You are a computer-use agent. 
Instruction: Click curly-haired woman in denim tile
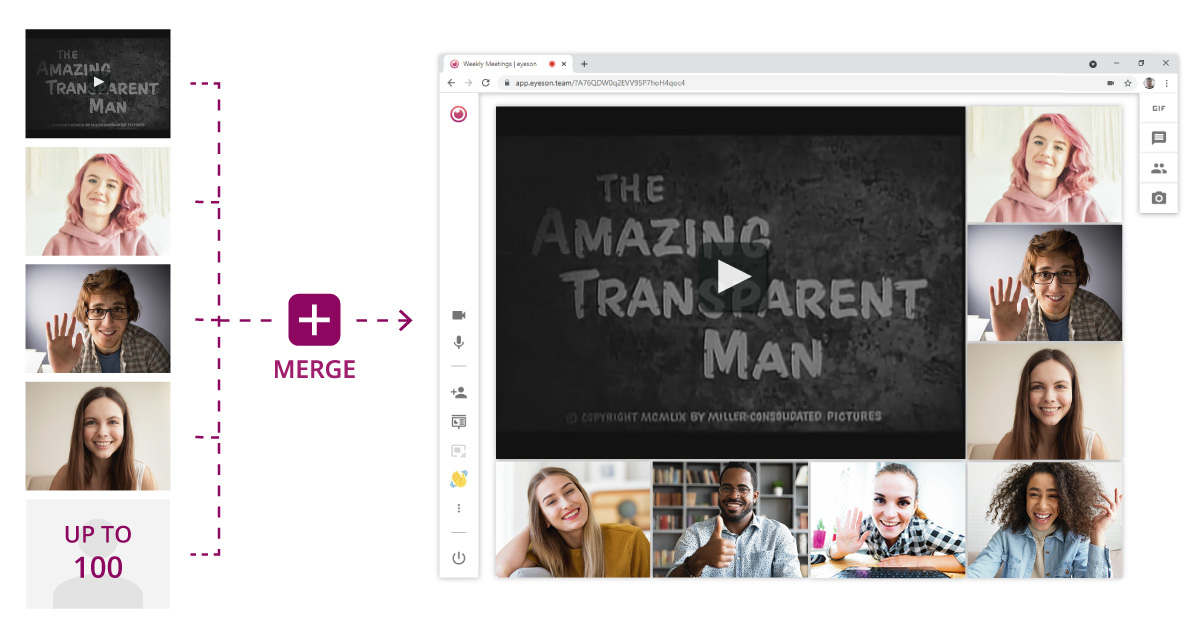[1044, 519]
